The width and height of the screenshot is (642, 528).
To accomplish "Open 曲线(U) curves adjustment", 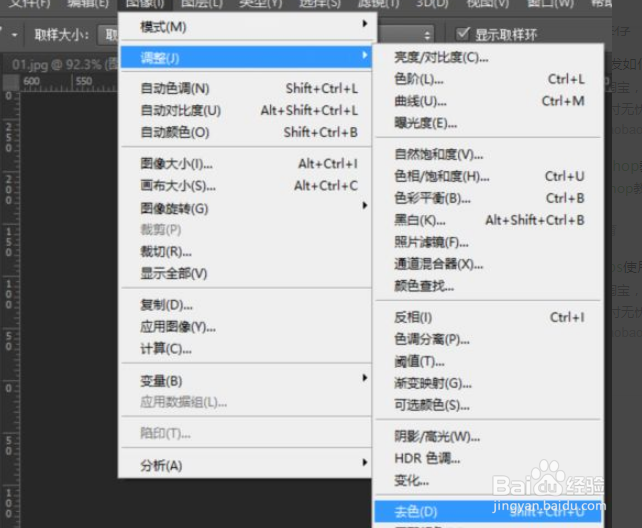I will click(x=489, y=101).
